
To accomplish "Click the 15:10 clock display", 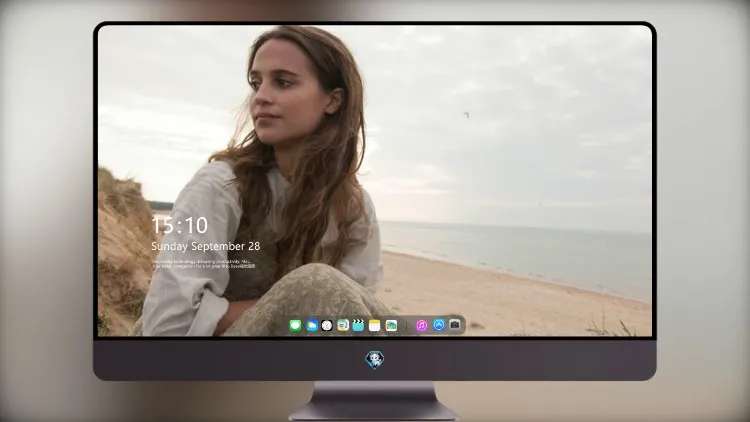I will coord(180,225).
